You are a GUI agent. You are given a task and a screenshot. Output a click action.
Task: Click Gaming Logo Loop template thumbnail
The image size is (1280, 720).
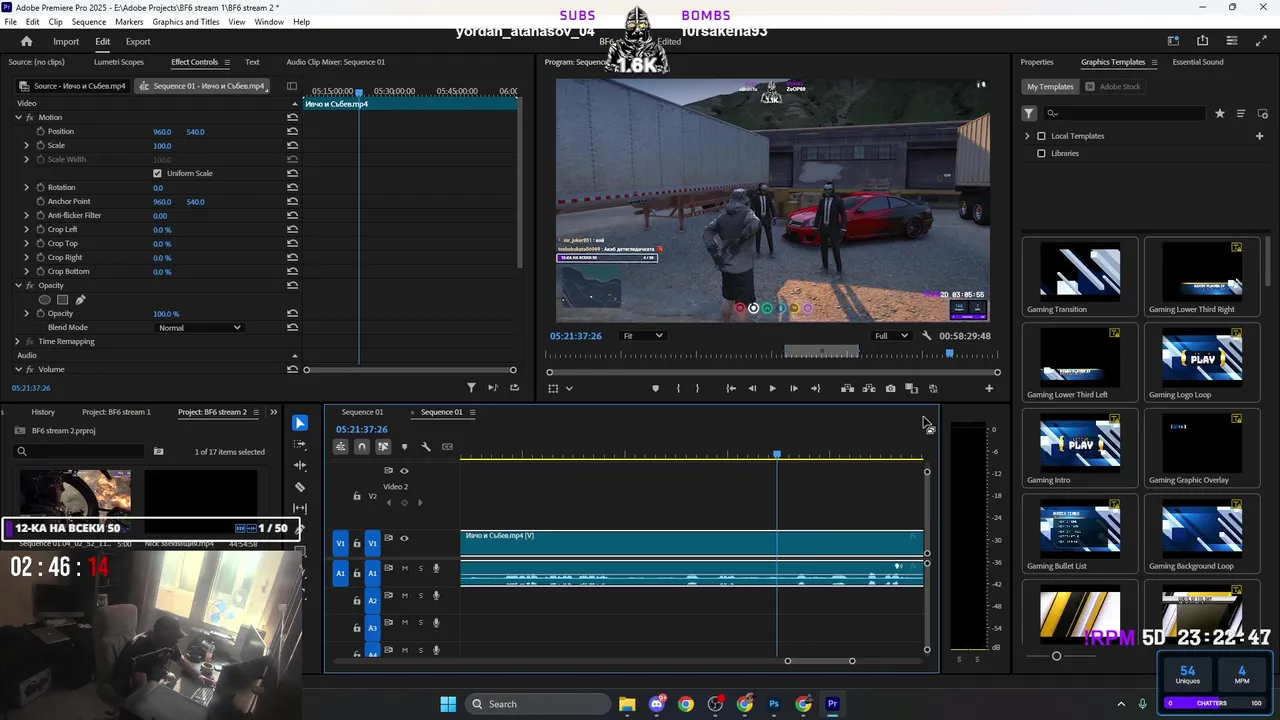[1201, 360]
